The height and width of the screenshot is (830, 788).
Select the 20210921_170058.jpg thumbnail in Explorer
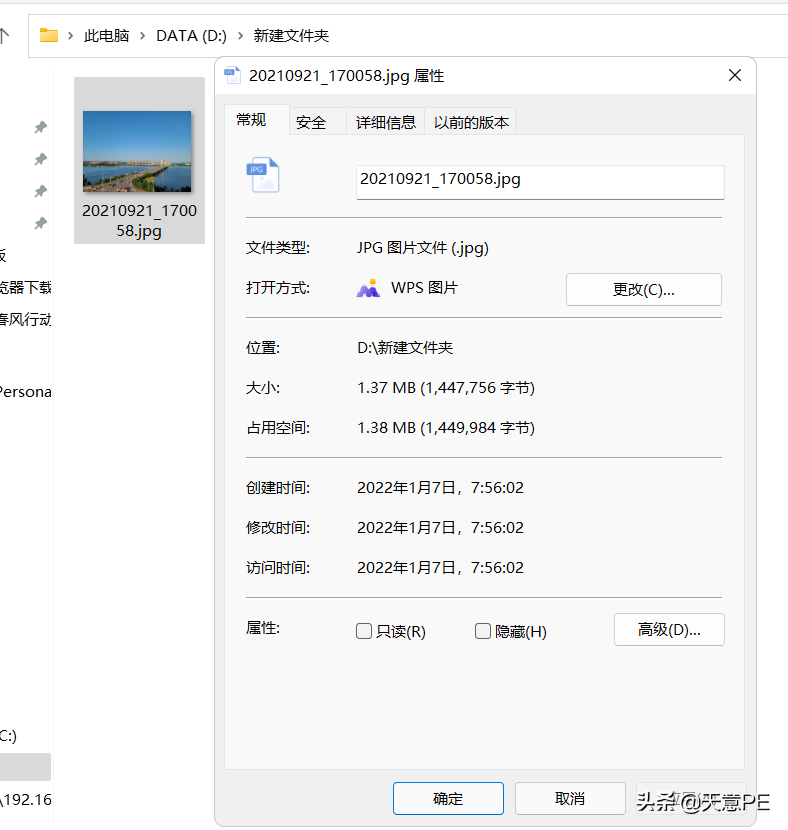(x=137, y=151)
